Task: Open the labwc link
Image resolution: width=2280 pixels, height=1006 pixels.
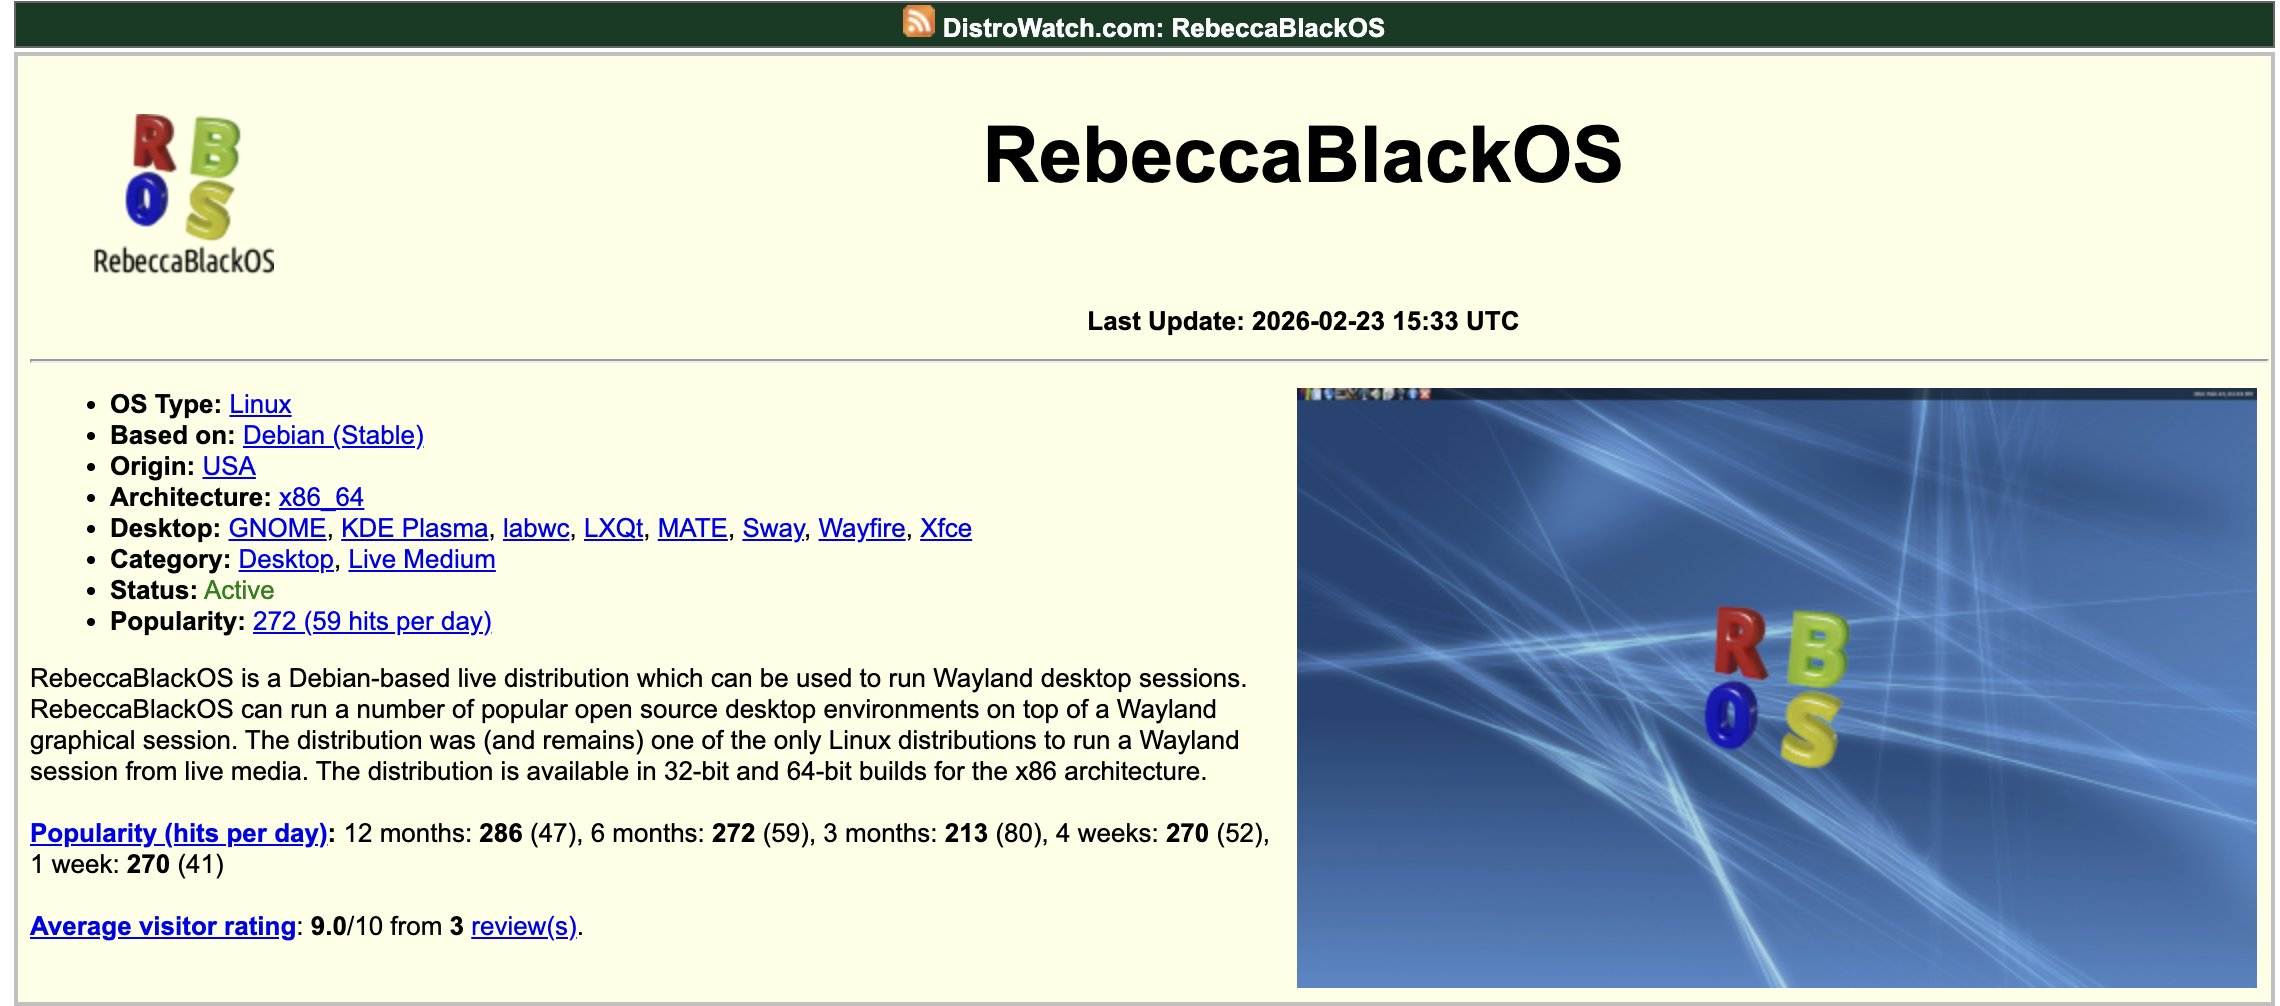Action: [535, 528]
